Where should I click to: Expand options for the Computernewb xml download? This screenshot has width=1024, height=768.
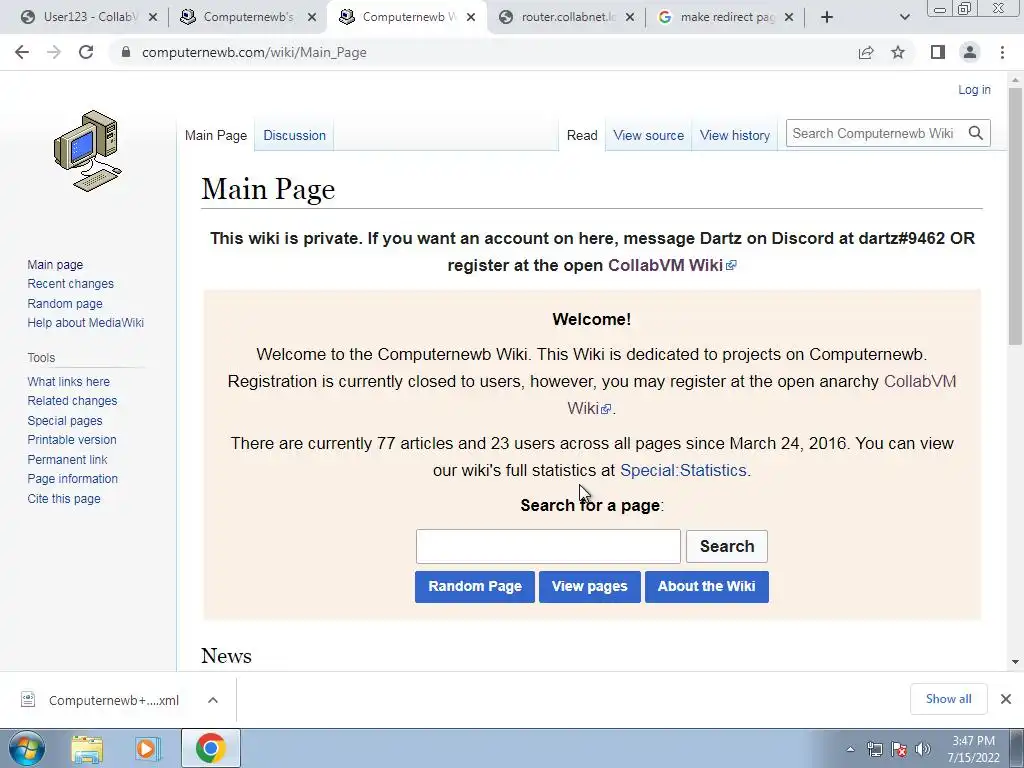coord(213,700)
